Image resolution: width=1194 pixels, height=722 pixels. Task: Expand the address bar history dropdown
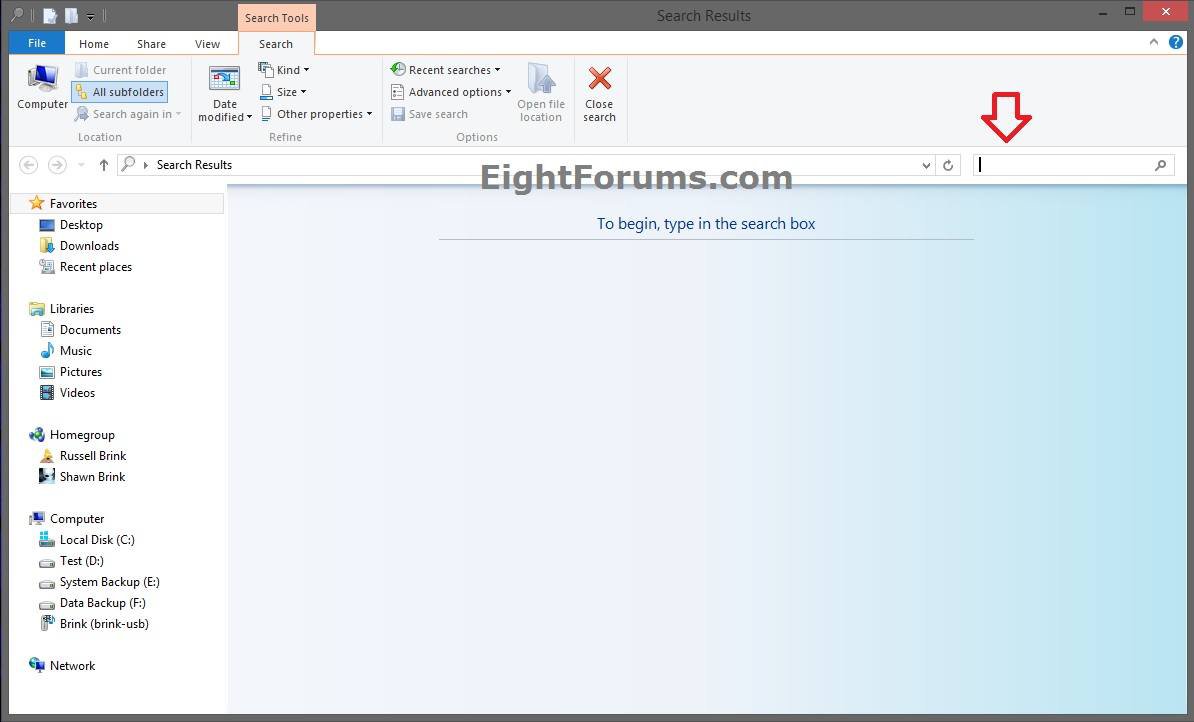[924, 165]
